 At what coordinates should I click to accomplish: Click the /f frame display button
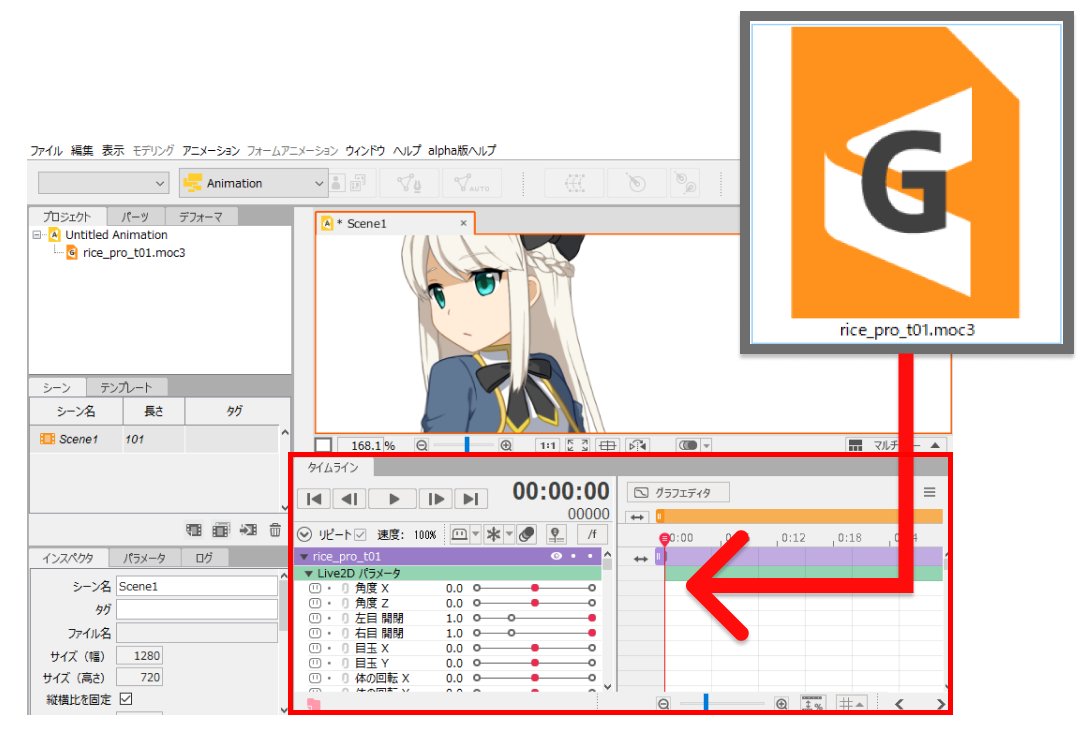(591, 534)
